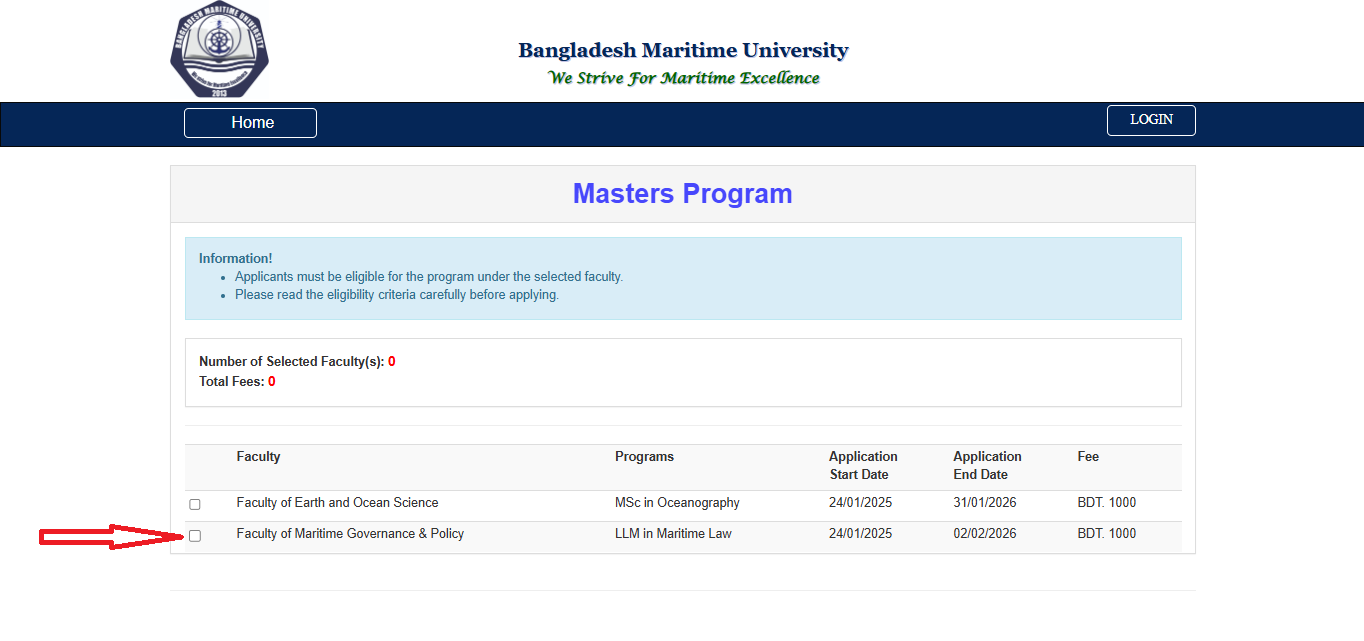The image size is (1364, 641).
Task: Click the MSc in Oceanography program cell
Action: 677,503
